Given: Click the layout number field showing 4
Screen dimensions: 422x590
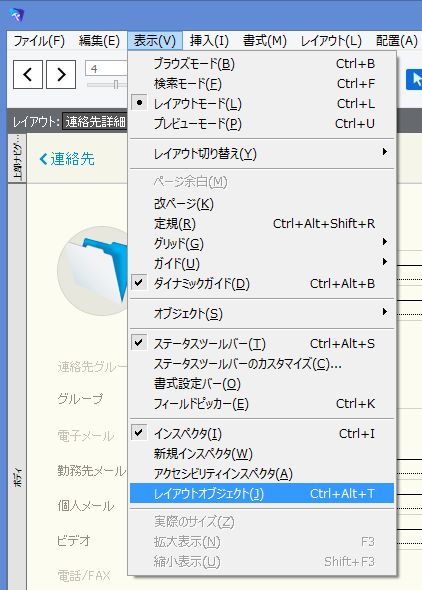Looking at the screenshot, I should click(106, 68).
